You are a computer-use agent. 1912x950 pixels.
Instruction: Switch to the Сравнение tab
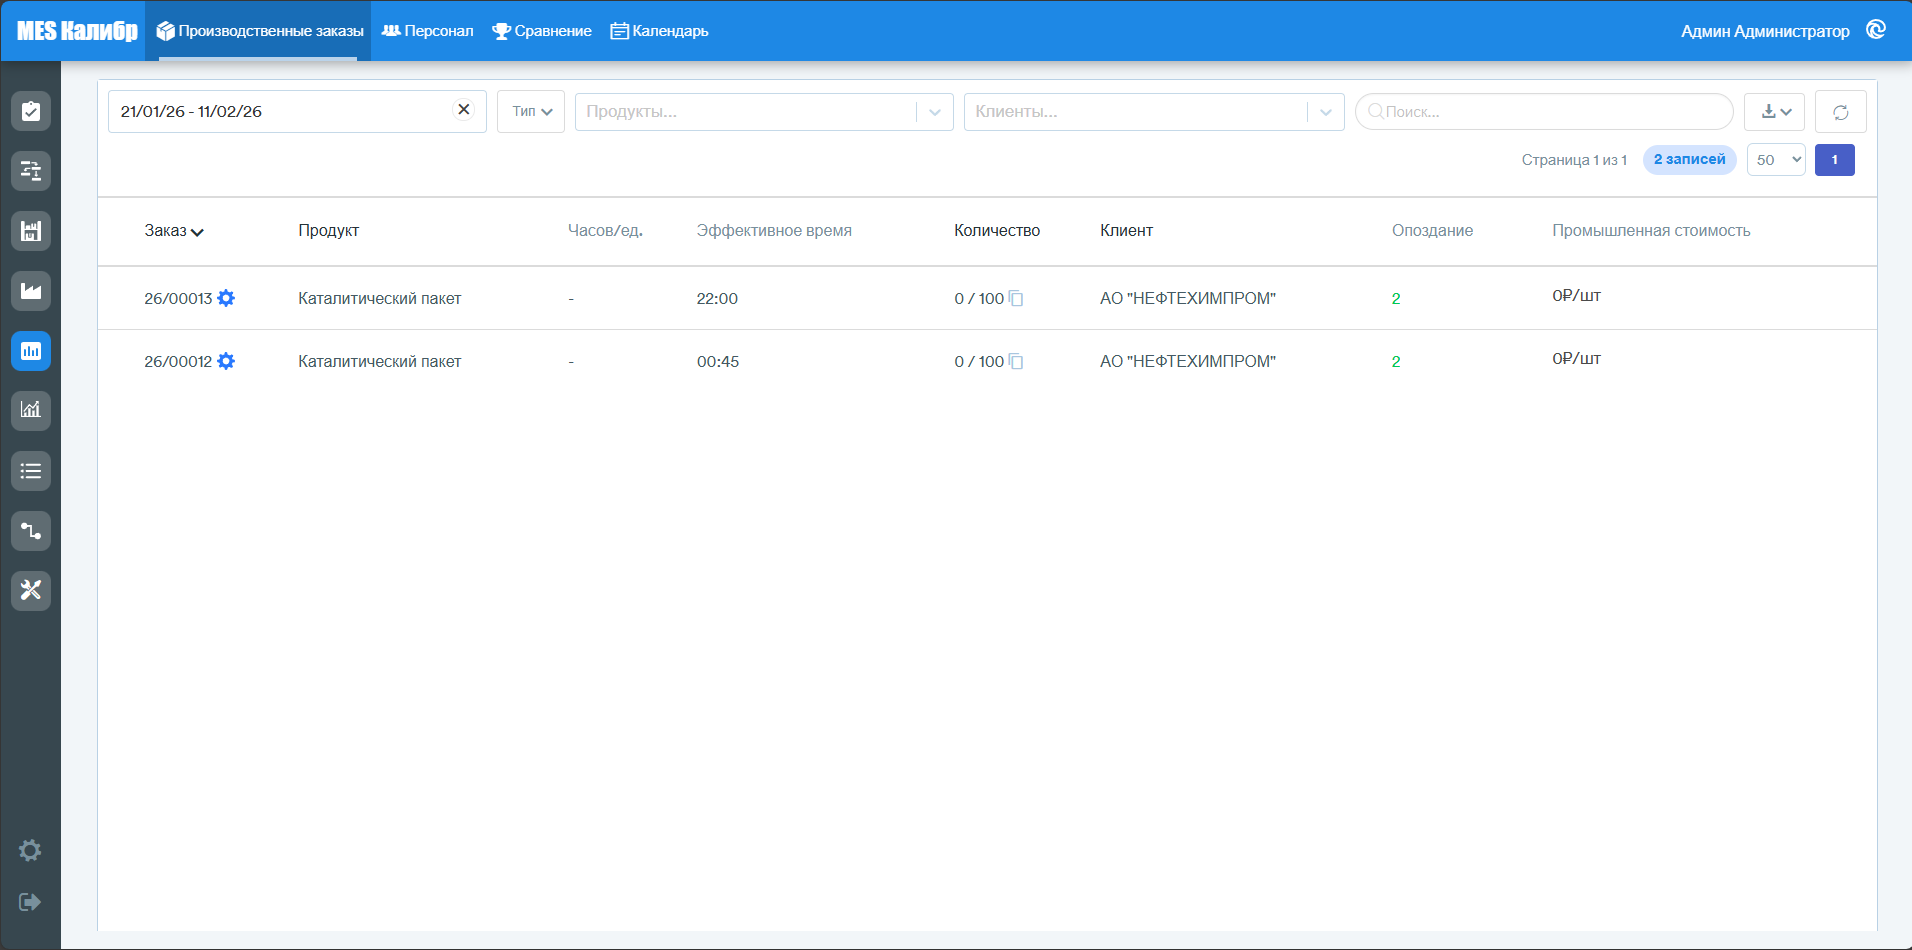(542, 31)
